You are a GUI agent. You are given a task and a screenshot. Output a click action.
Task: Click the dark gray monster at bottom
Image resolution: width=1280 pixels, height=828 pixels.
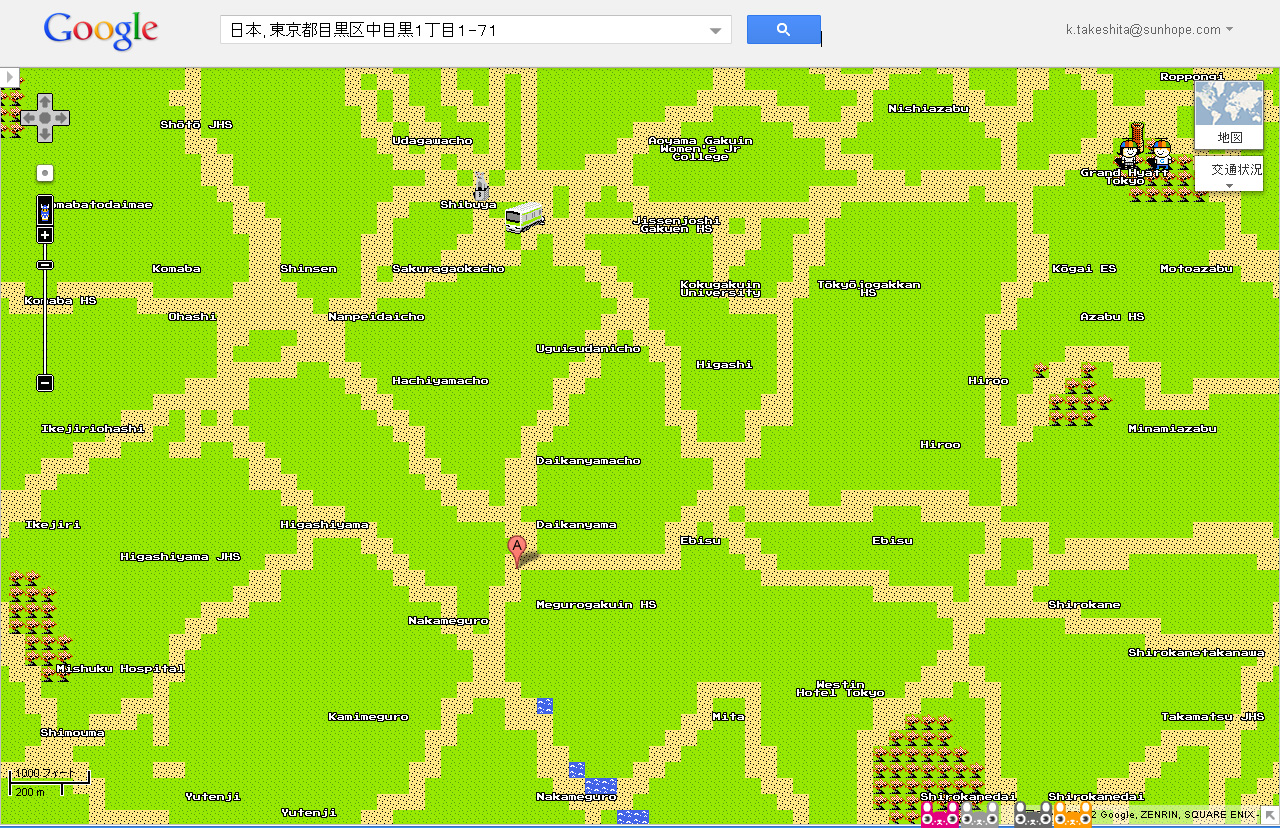[x=1031, y=813]
